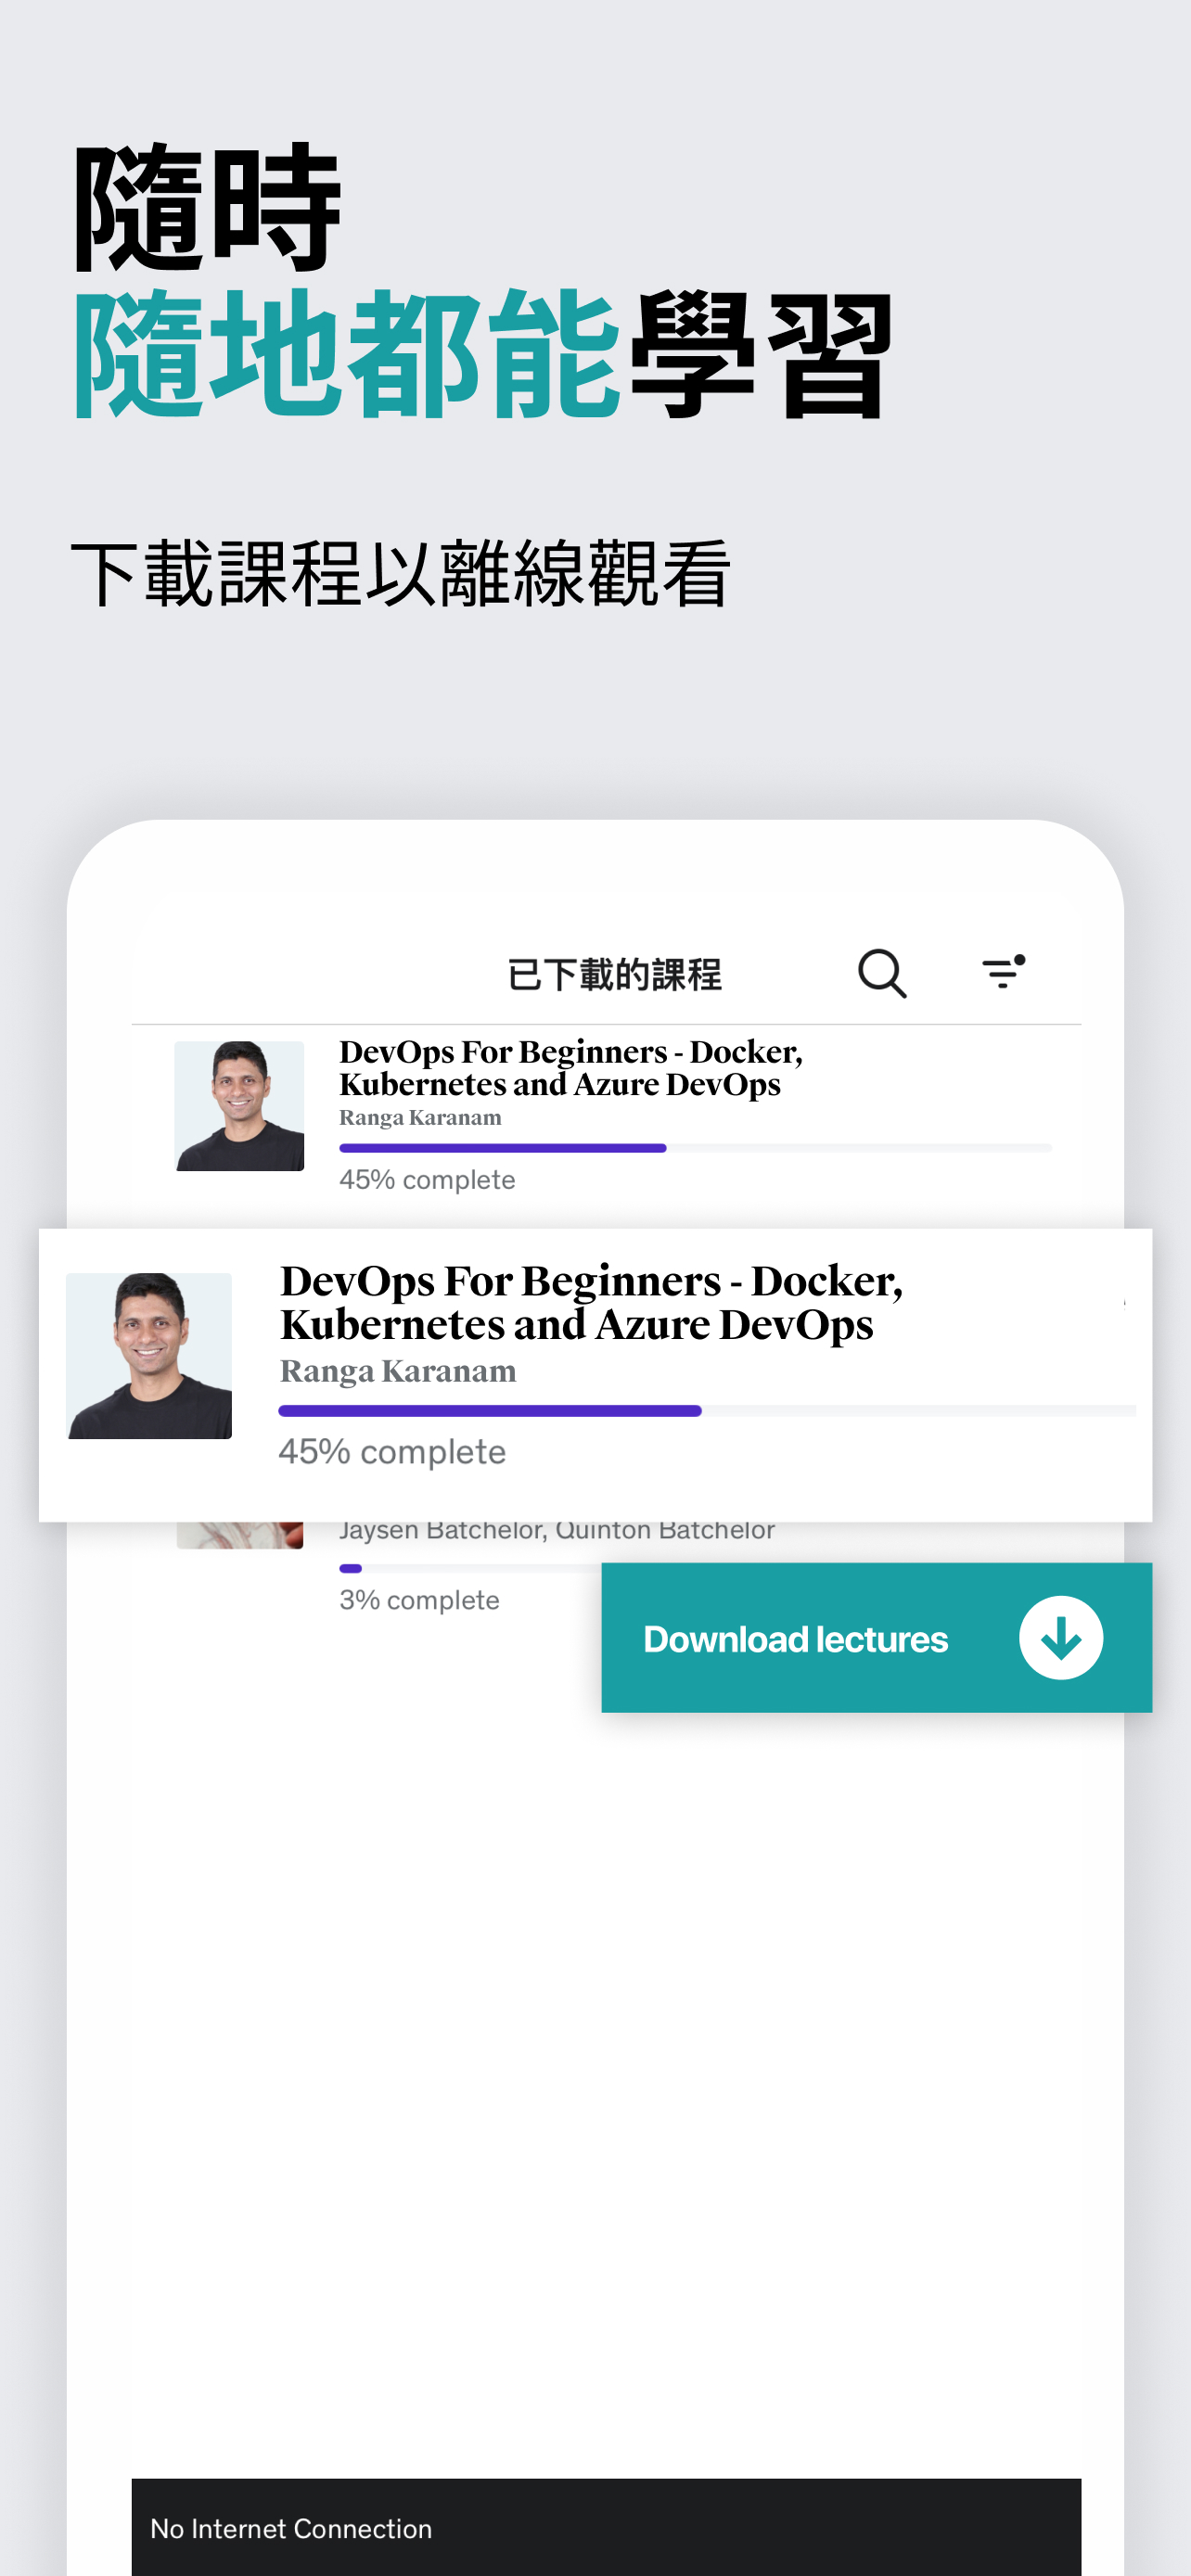Select small Ranga Karanam author name
Viewport: 1191px width, 2576px height.
tap(420, 1118)
